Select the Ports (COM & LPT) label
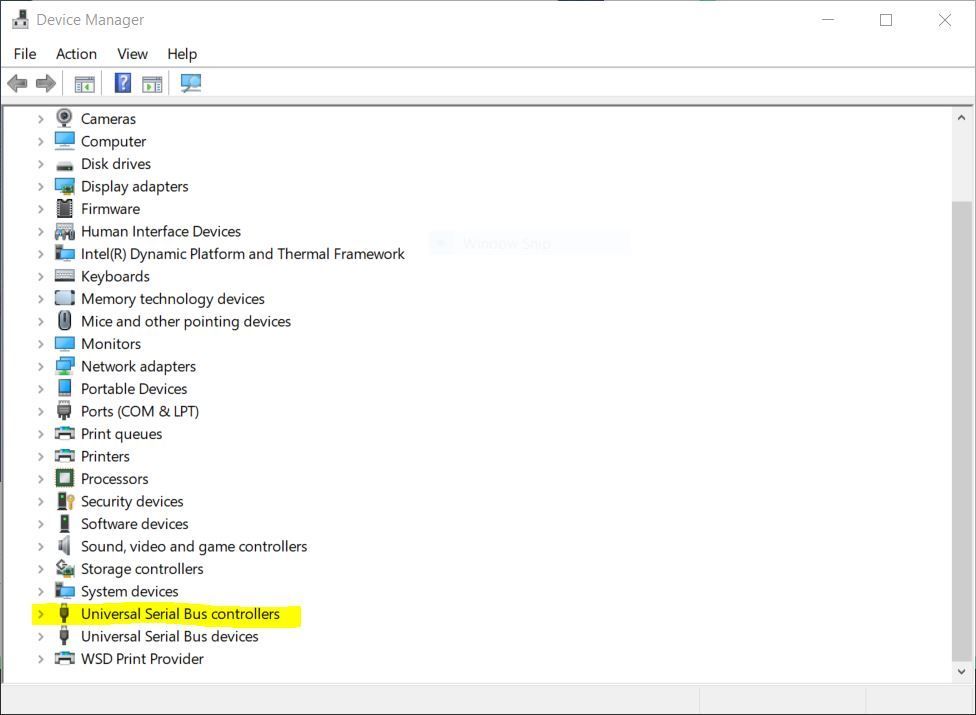This screenshot has width=976, height=715. coord(140,411)
